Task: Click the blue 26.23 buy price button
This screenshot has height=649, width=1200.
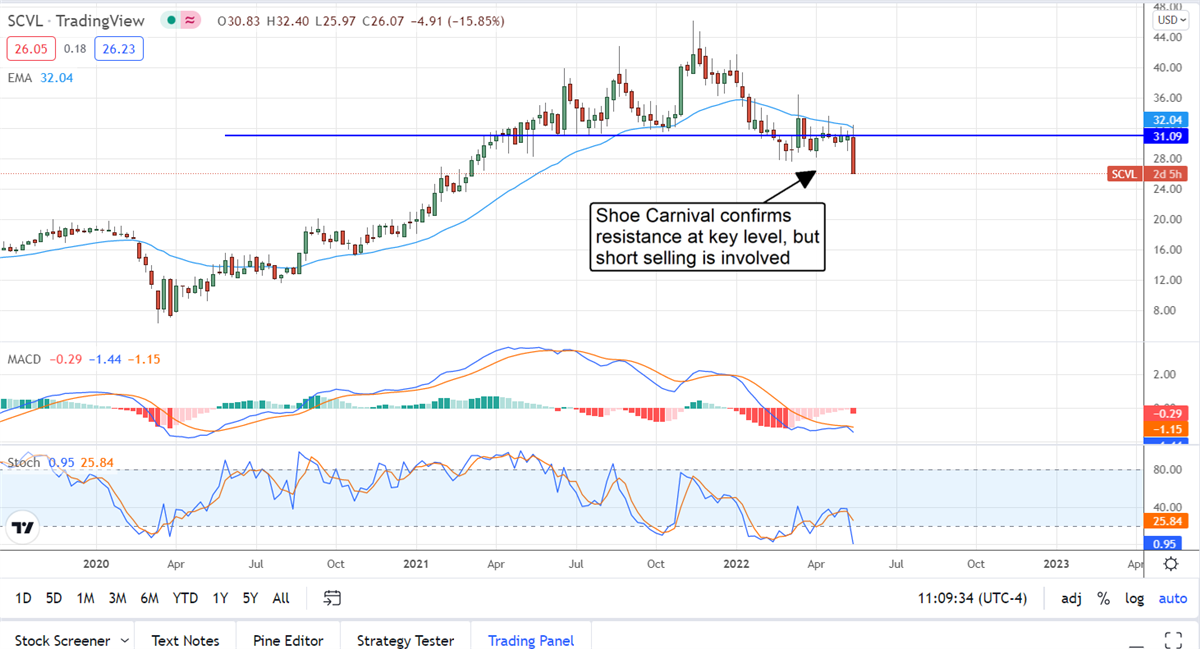Action: tap(117, 48)
